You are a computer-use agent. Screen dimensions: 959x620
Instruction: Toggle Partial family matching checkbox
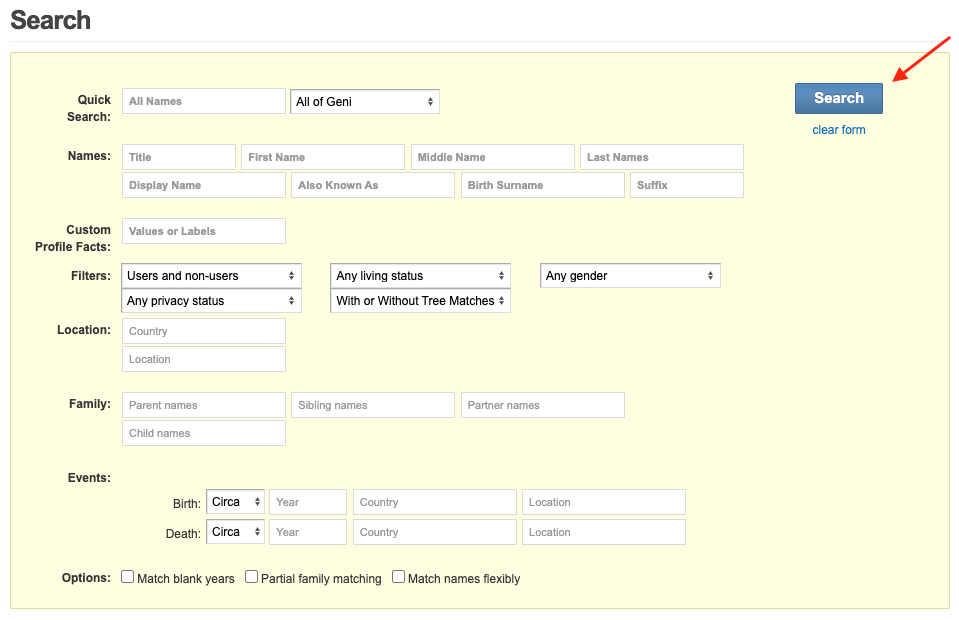(x=252, y=577)
